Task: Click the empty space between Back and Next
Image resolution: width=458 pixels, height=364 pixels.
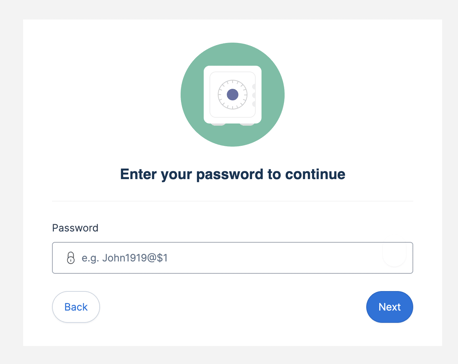Action: [x=233, y=307]
